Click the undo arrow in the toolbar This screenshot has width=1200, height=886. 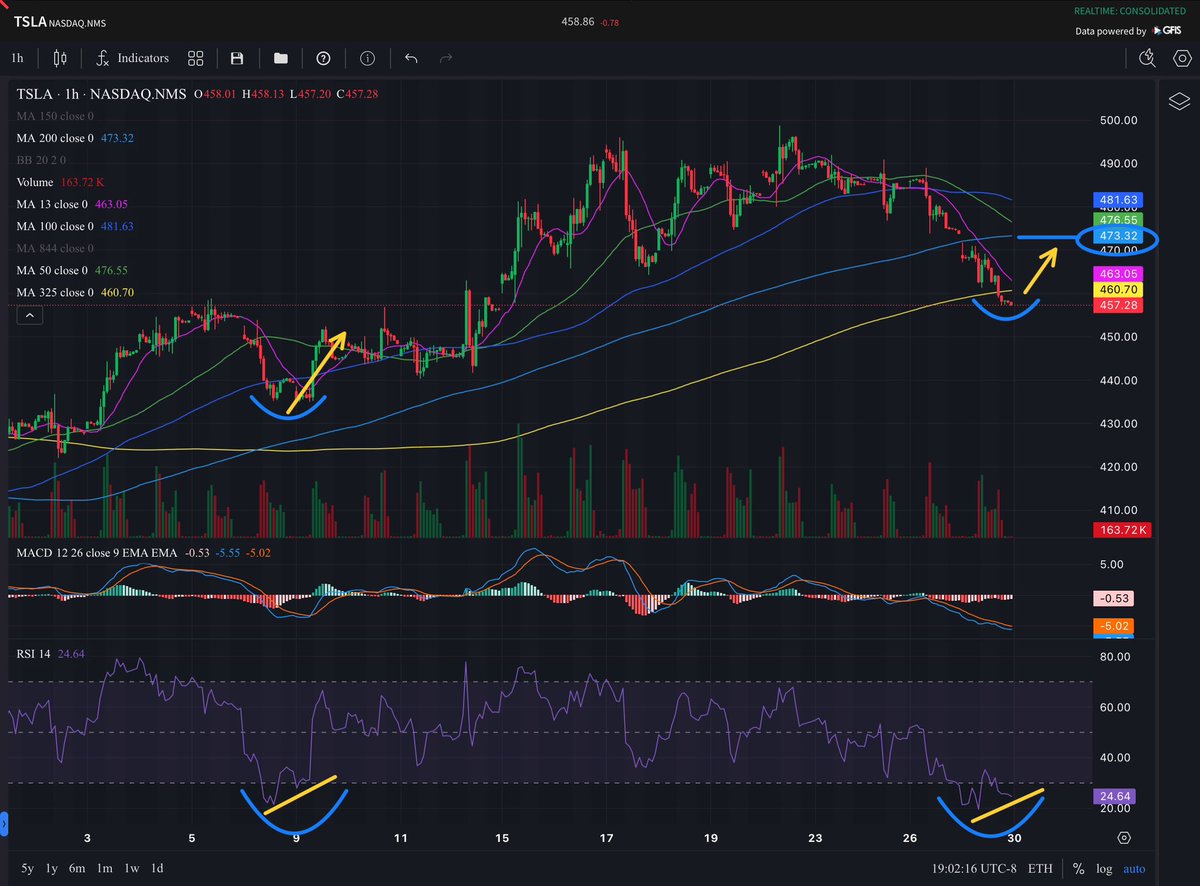(x=411, y=58)
